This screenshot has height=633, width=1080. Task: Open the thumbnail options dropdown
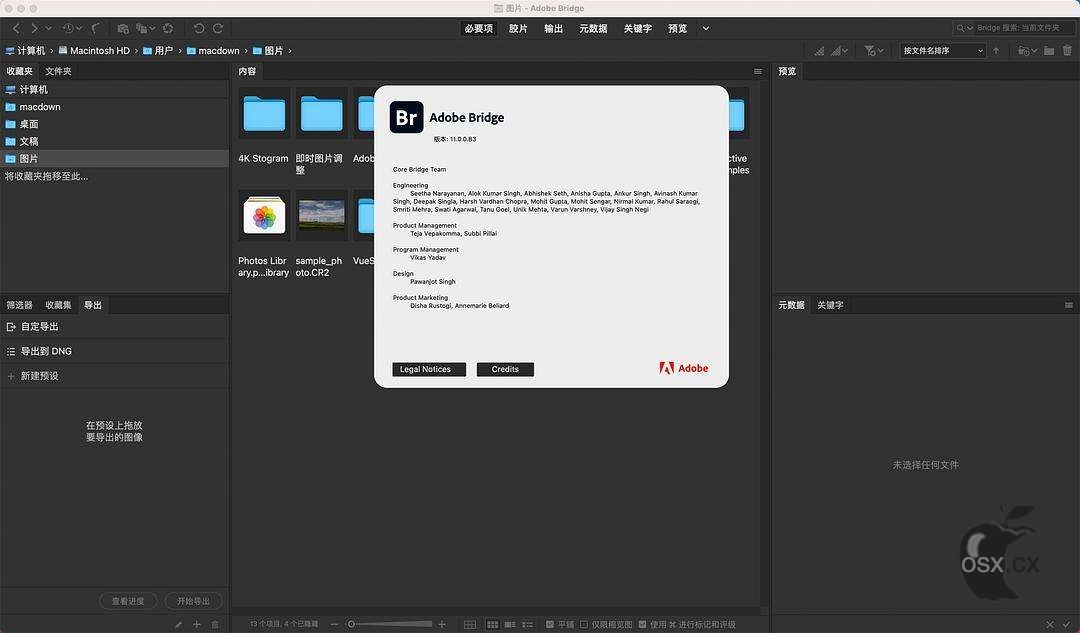(x=838, y=50)
